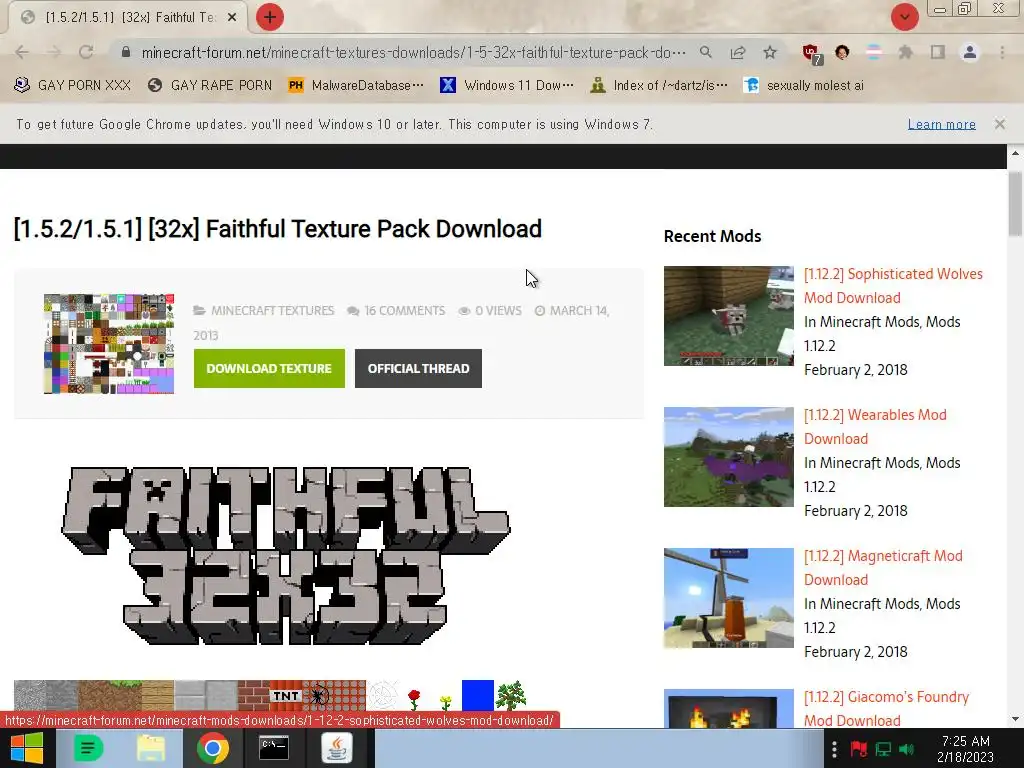Open the Command Prompt taskbar icon
1024x768 pixels.
coord(274,748)
